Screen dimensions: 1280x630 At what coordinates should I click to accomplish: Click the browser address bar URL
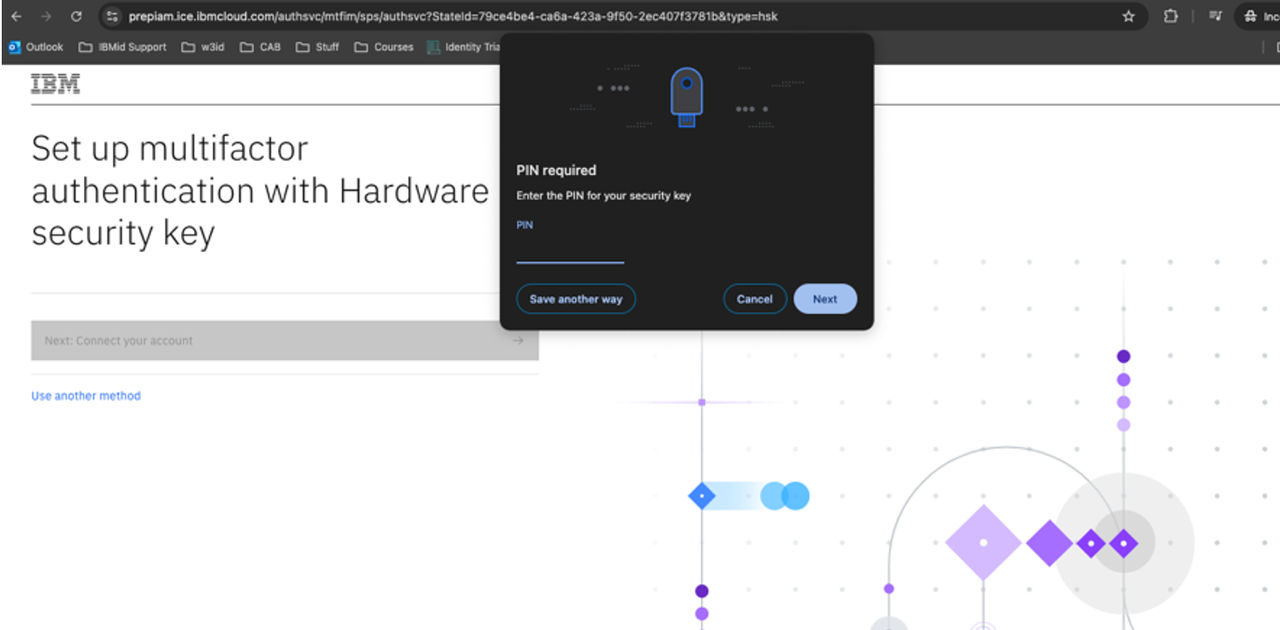(453, 16)
